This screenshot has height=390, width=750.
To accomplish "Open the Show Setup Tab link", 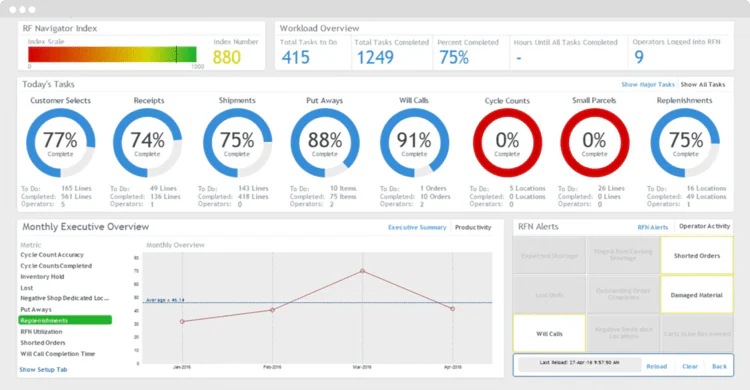I will tap(43, 369).
